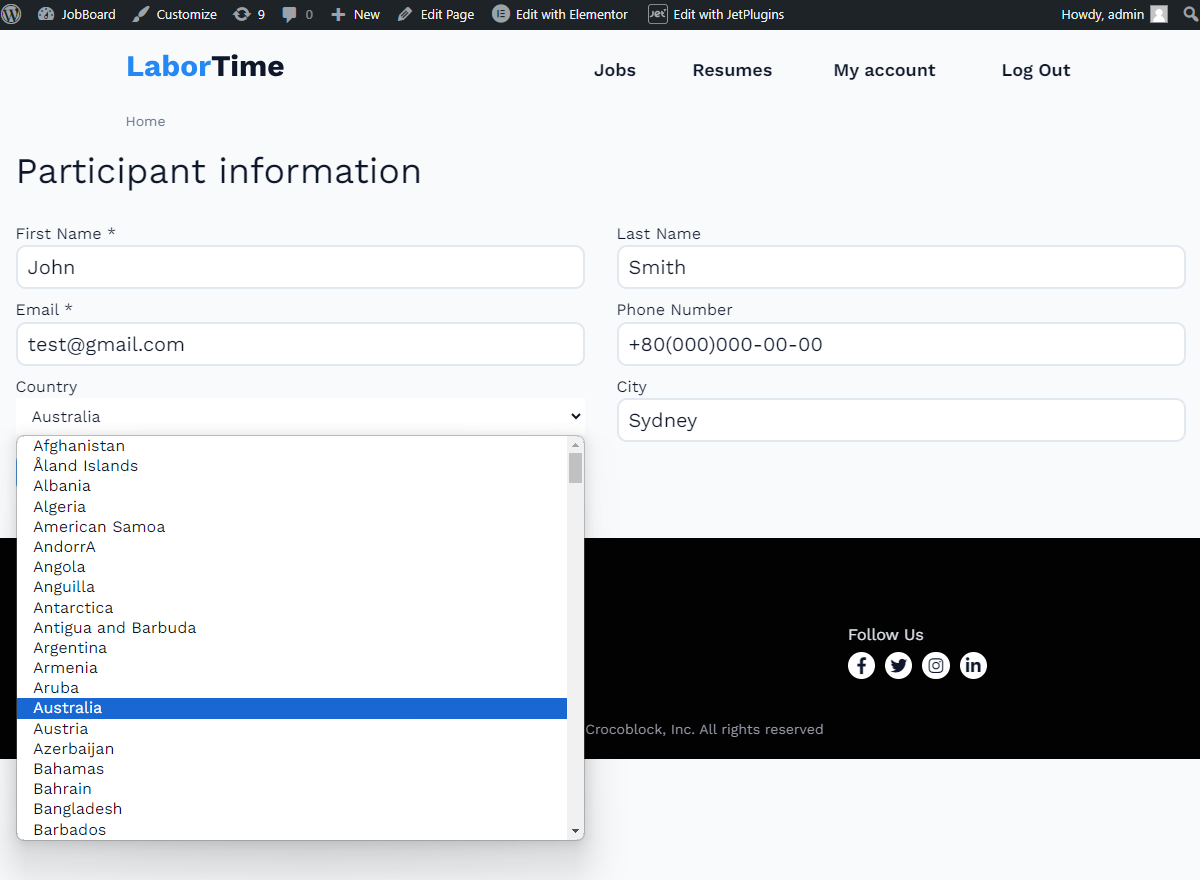Click the Edit with Elementor icon
The image size is (1200, 880).
click(499, 14)
